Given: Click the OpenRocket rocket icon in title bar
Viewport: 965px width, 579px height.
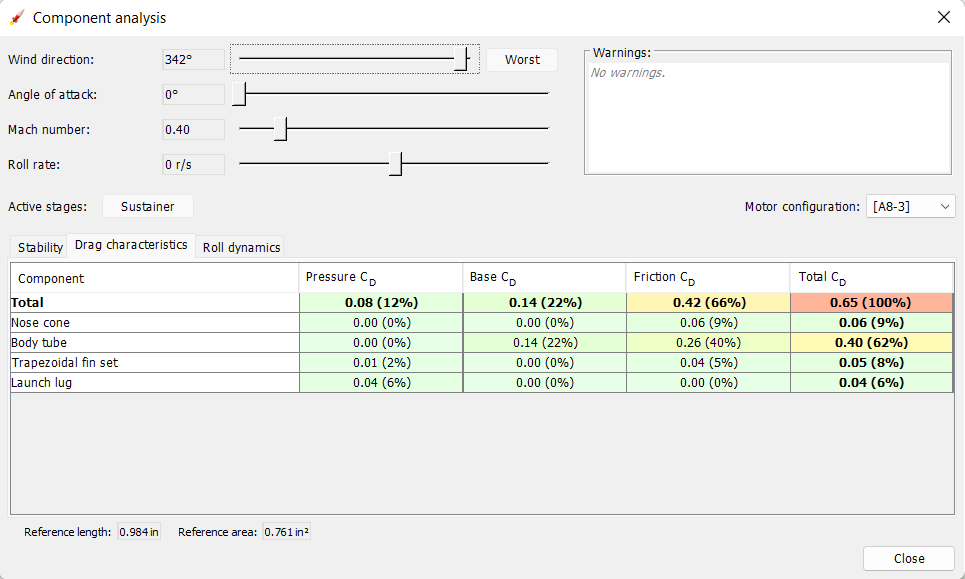Looking at the screenshot, I should pos(16,18).
